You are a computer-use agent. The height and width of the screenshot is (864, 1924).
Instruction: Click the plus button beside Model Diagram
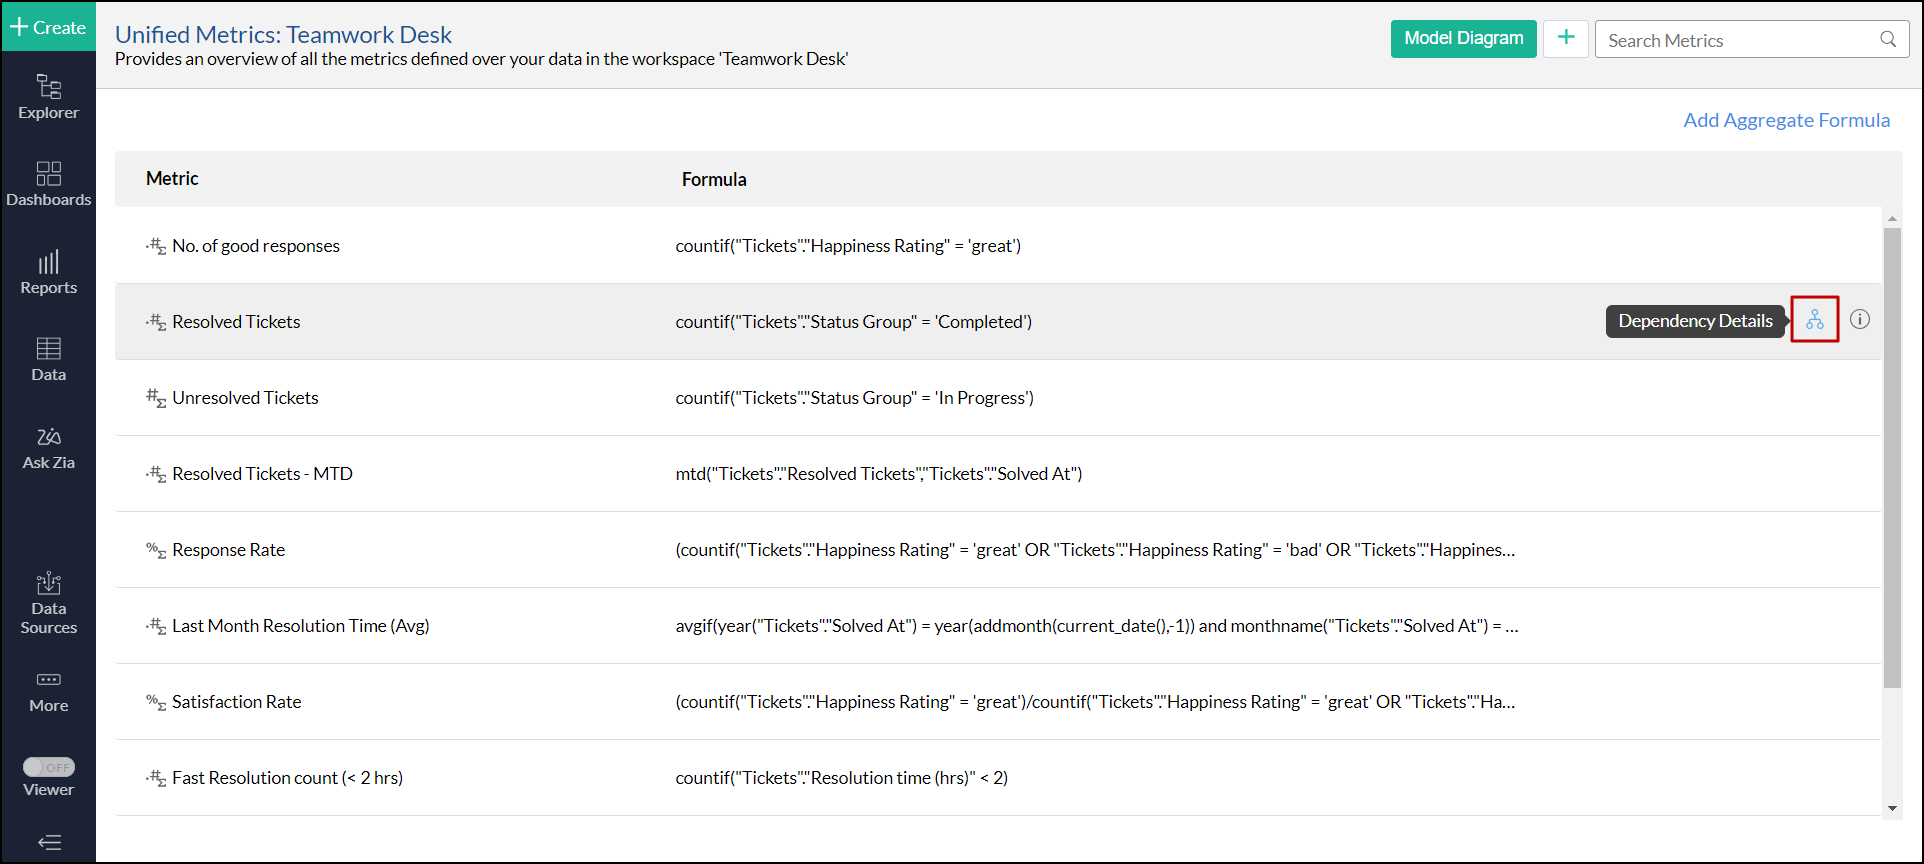coord(1565,39)
